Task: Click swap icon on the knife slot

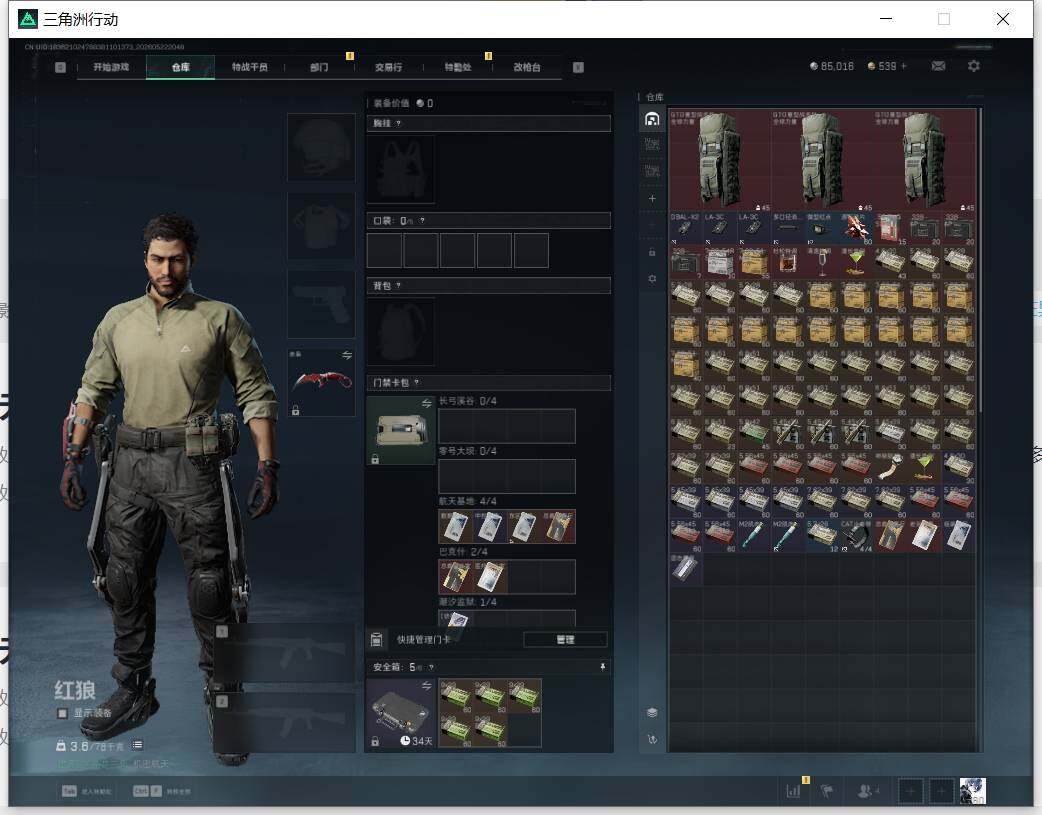Action: (347, 356)
